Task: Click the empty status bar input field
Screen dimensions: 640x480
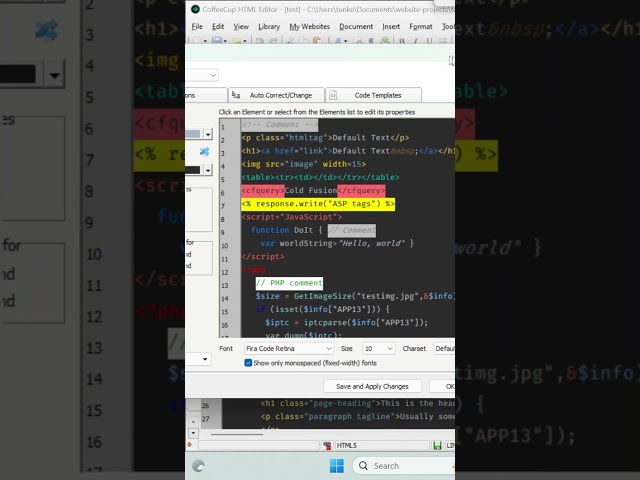Action: point(258,445)
